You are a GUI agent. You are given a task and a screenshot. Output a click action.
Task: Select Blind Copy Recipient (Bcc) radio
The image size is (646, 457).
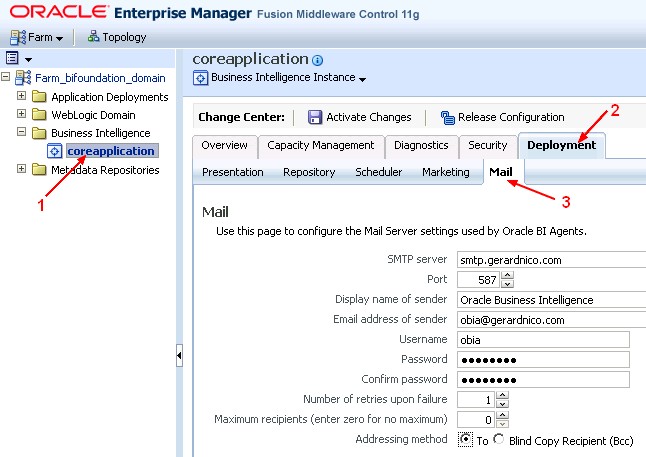click(499, 439)
